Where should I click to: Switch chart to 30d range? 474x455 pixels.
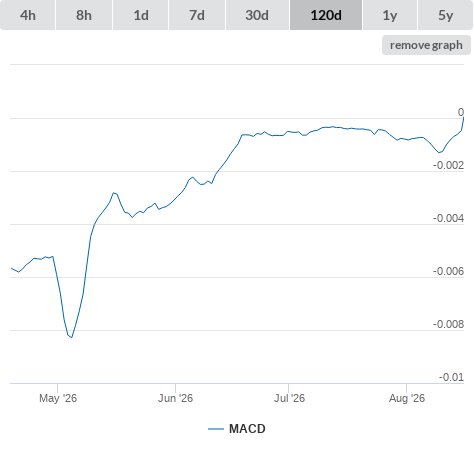click(257, 15)
